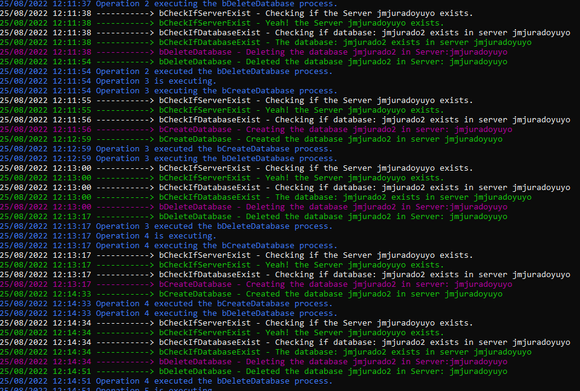Image resolution: width=580 pixels, height=391 pixels.
Task: Click 'Operation 4 executed the bCreateDatabase process' line
Action: pyautogui.click(x=166, y=303)
